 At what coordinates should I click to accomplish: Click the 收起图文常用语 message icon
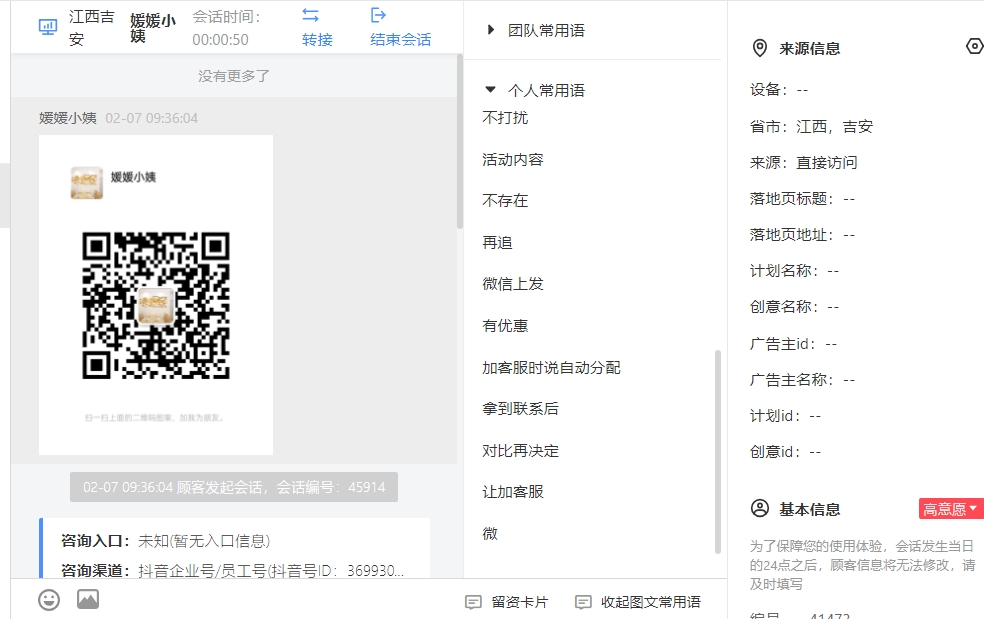tap(583, 602)
